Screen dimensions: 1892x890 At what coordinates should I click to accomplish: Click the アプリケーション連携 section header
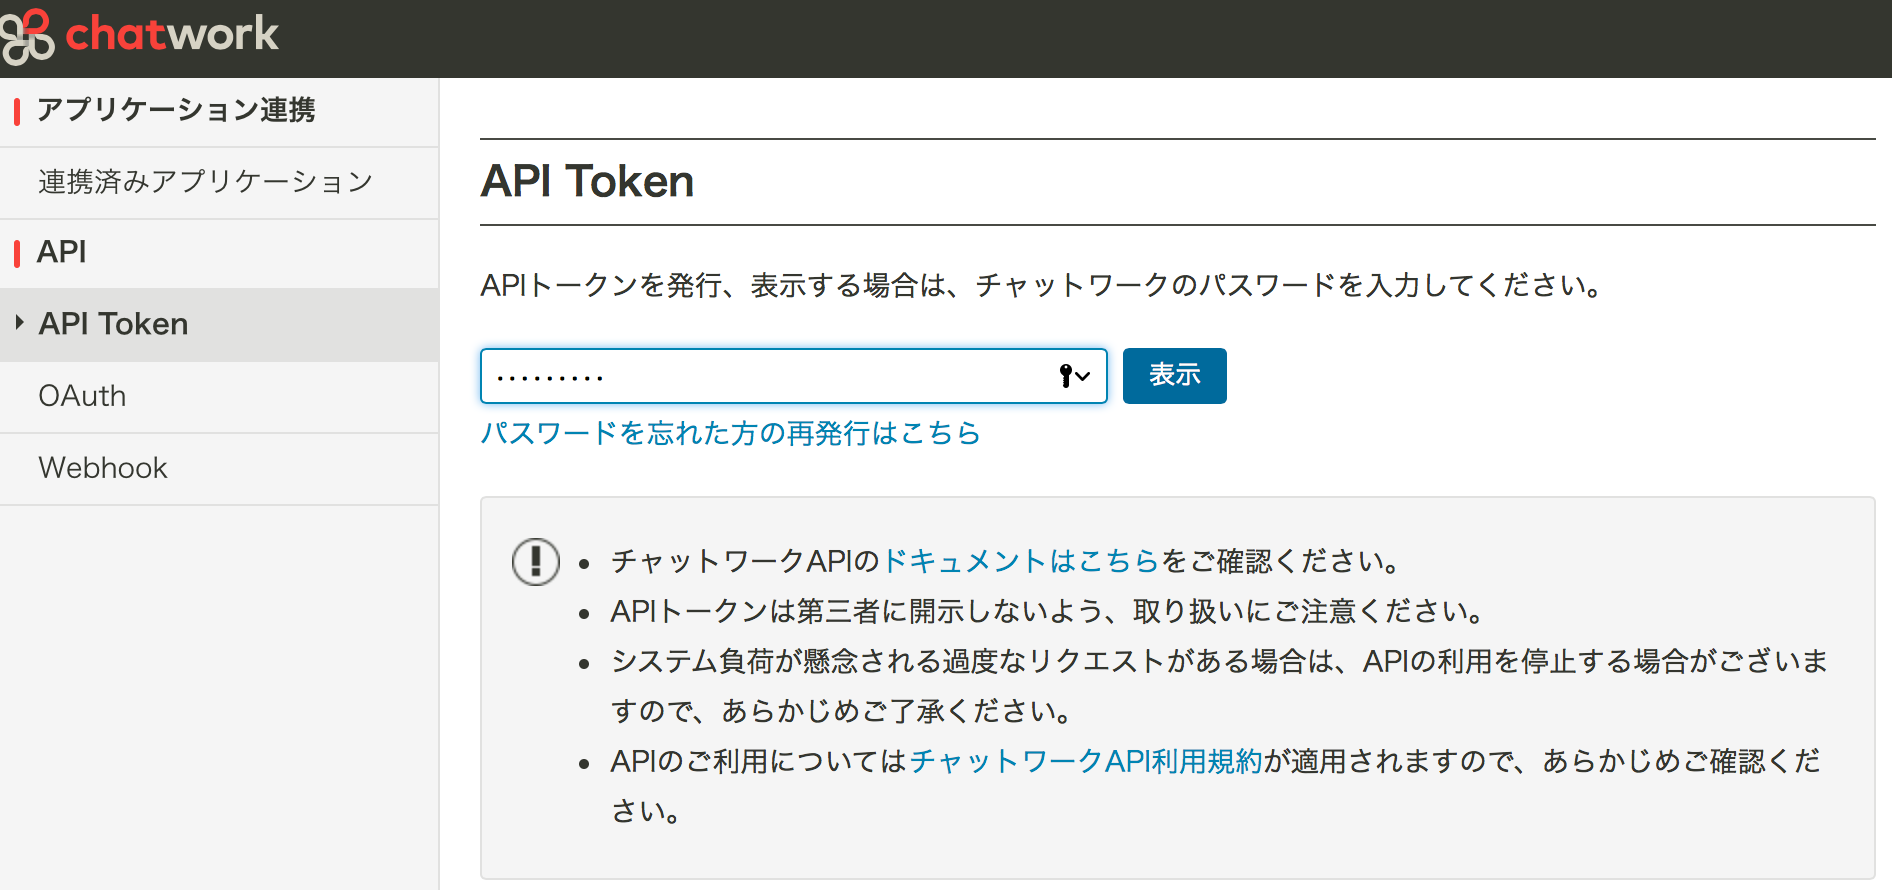[x=176, y=110]
